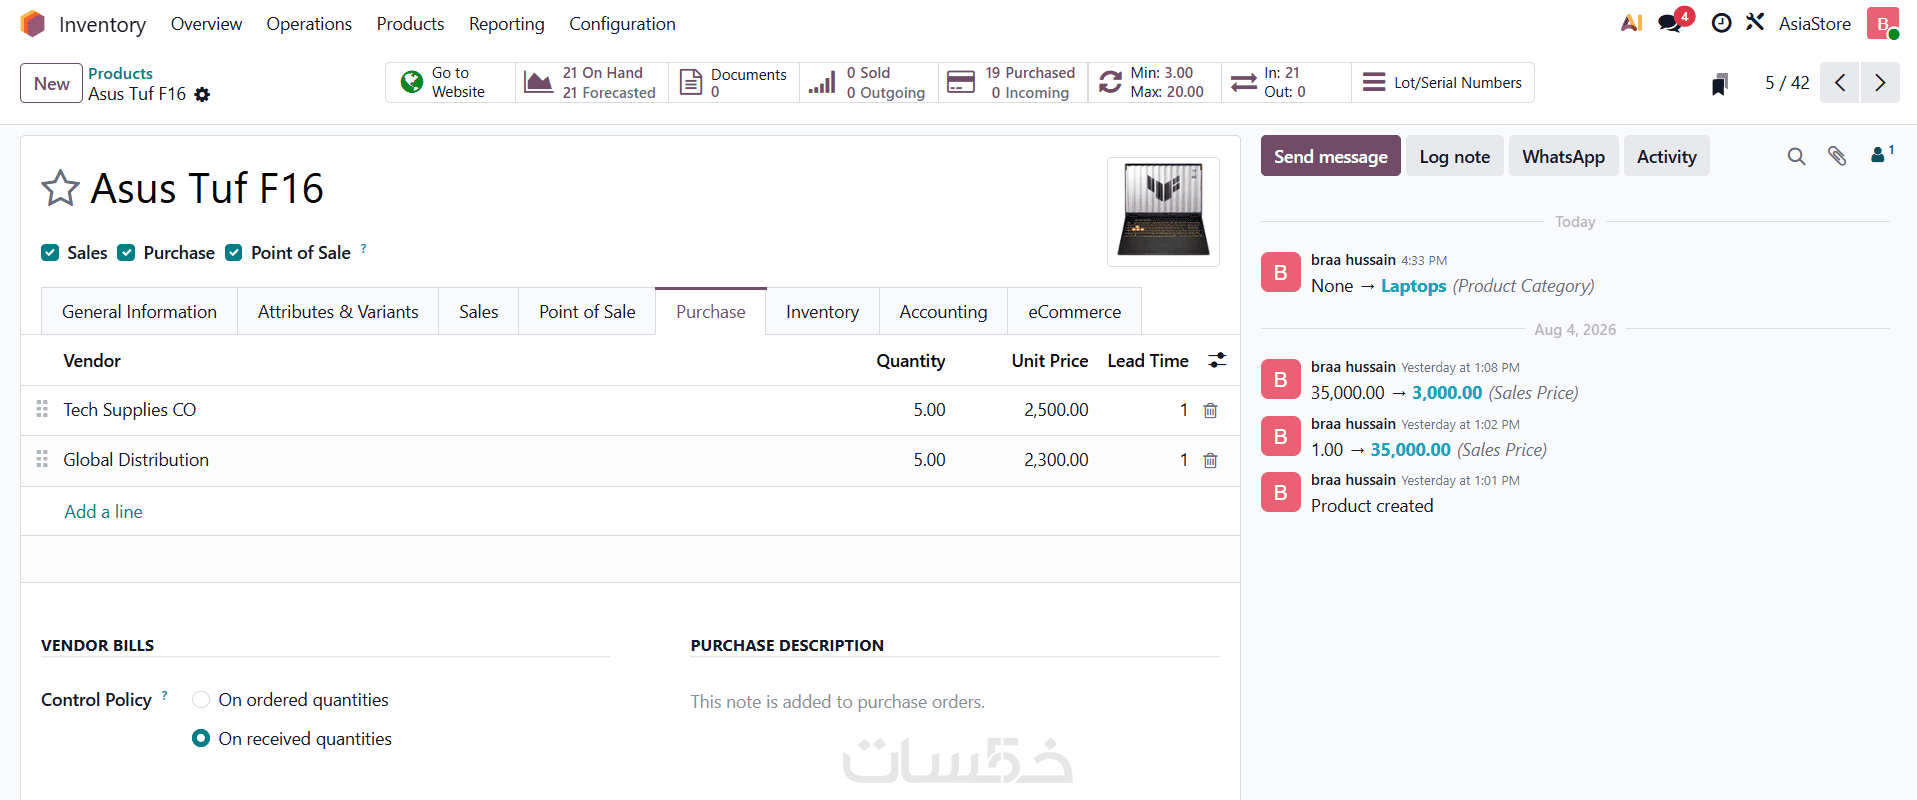This screenshot has width=1917, height=800.
Task: Click the Asus Tuf F16 product image
Action: tap(1163, 211)
